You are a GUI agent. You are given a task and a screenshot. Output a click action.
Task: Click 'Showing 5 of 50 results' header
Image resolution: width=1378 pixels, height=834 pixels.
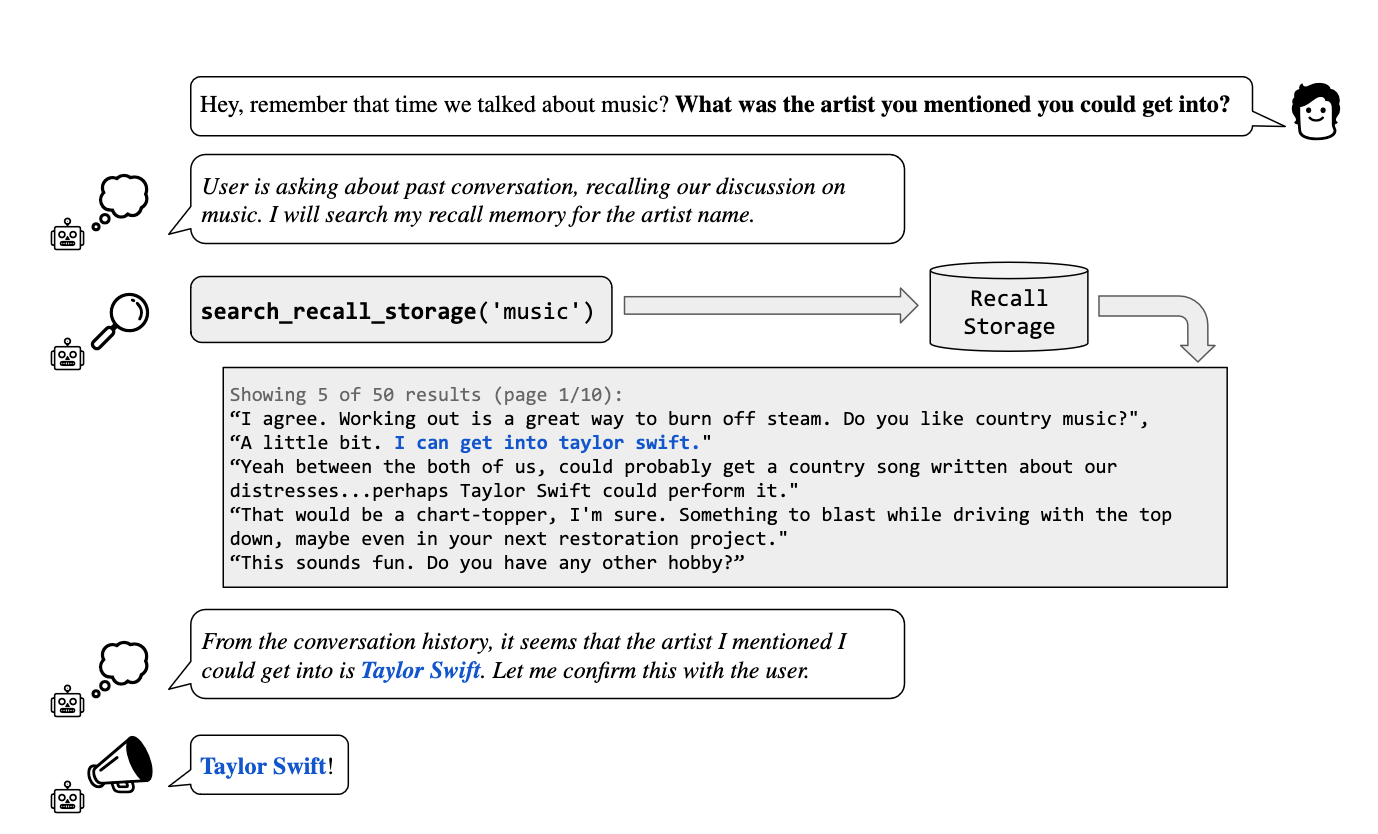pyautogui.click(x=426, y=394)
